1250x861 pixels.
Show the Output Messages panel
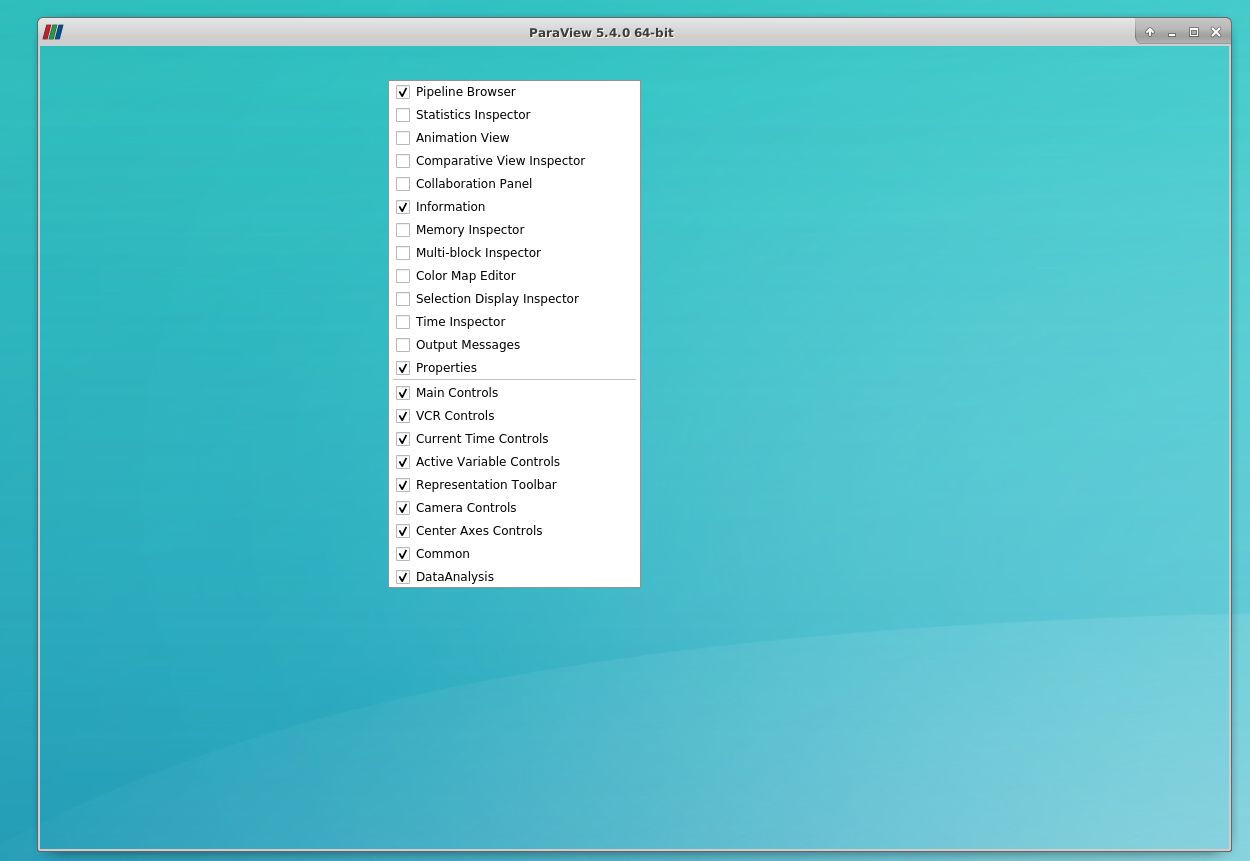[x=514, y=345]
